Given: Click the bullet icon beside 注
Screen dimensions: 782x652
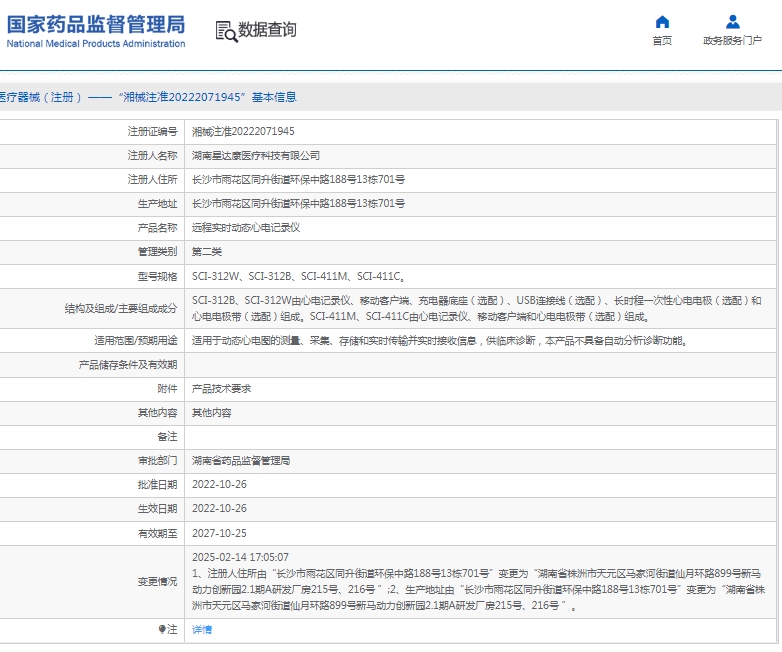Looking at the screenshot, I should [162, 629].
